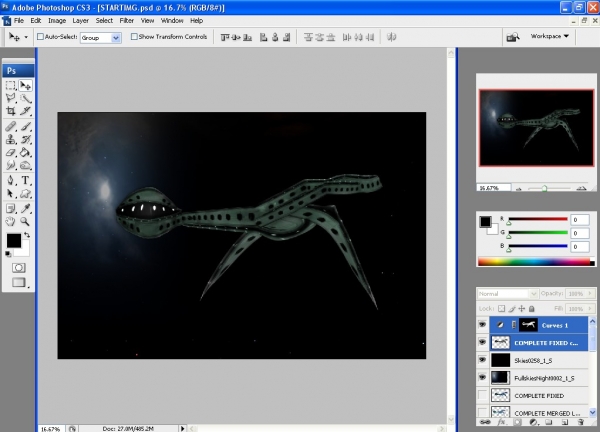The height and width of the screenshot is (432, 600).
Task: Click Auto-Align Layers icon in options bar
Action: point(391,37)
